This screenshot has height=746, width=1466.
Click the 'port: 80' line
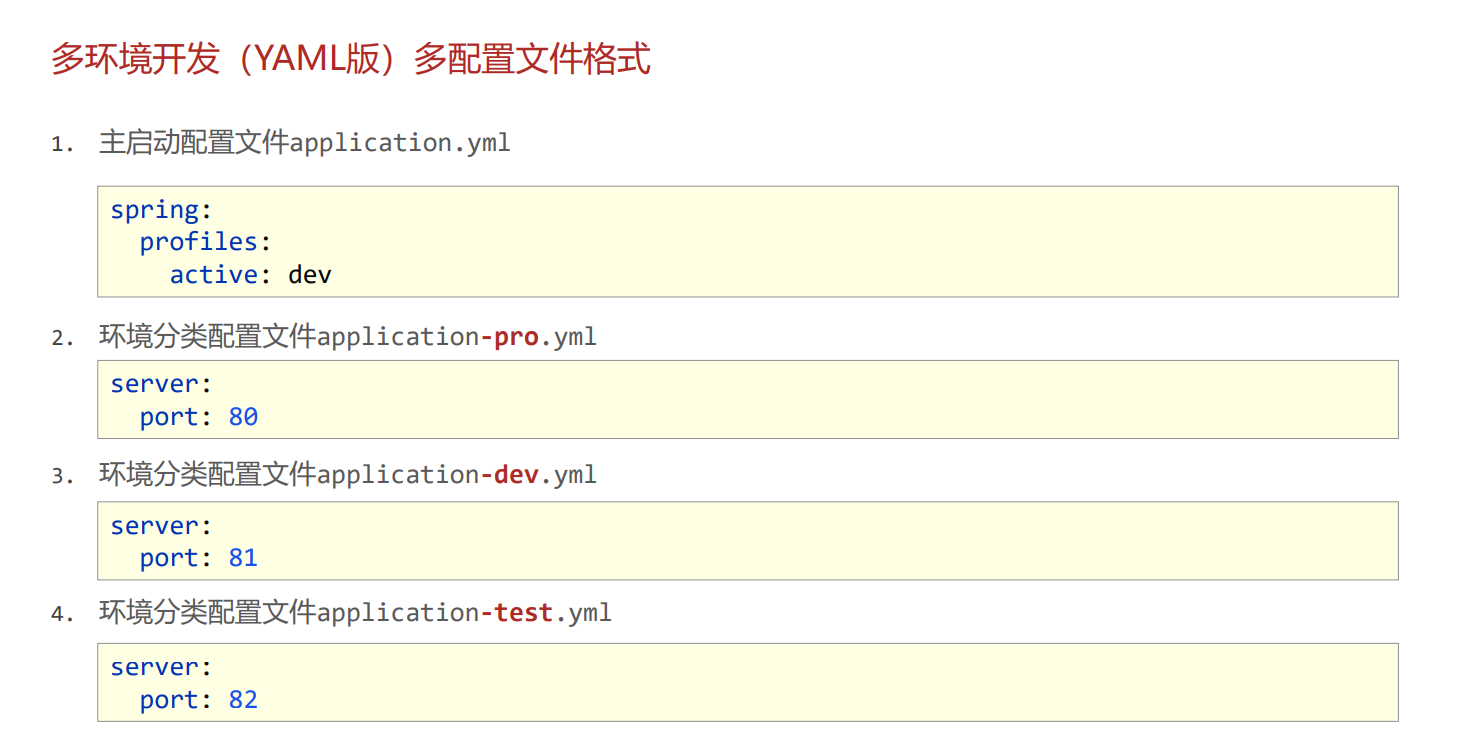pyautogui.click(x=199, y=417)
